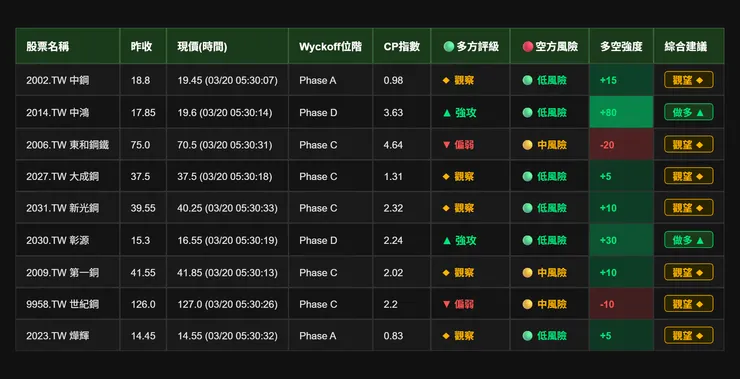Select stock name 2002.TW 中鋼

58,80
